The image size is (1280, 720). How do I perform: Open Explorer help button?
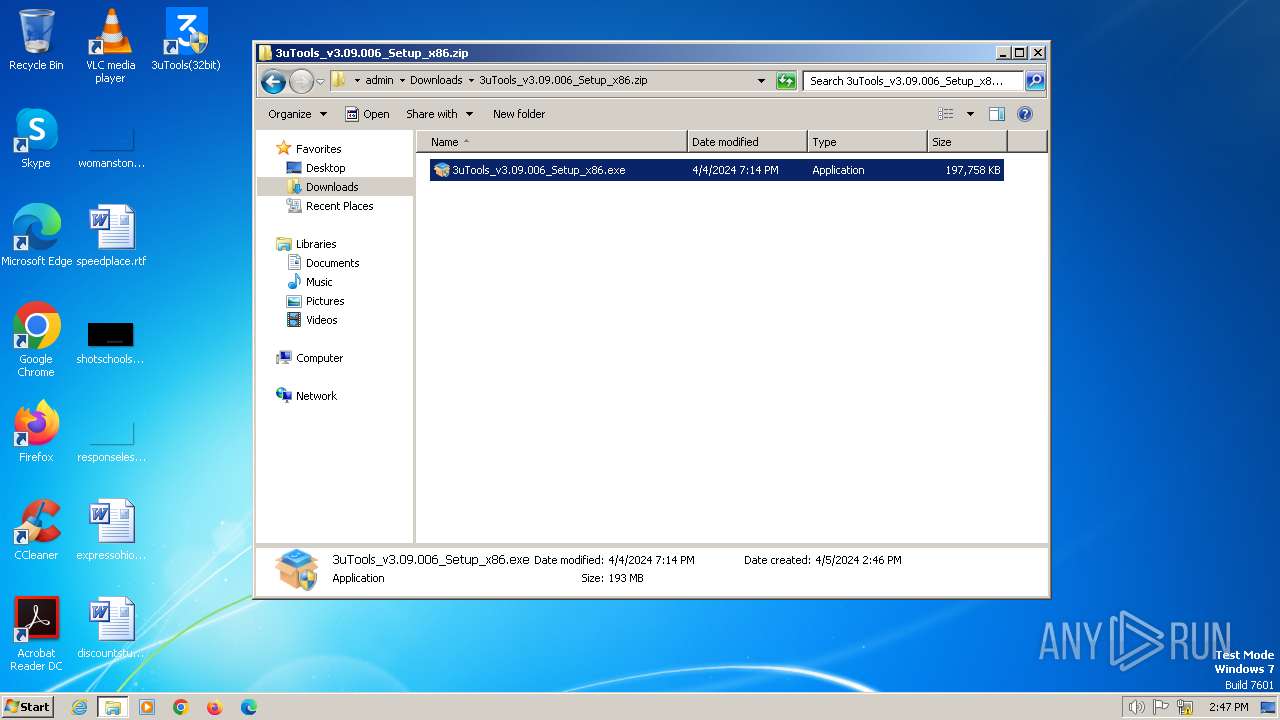1025,114
